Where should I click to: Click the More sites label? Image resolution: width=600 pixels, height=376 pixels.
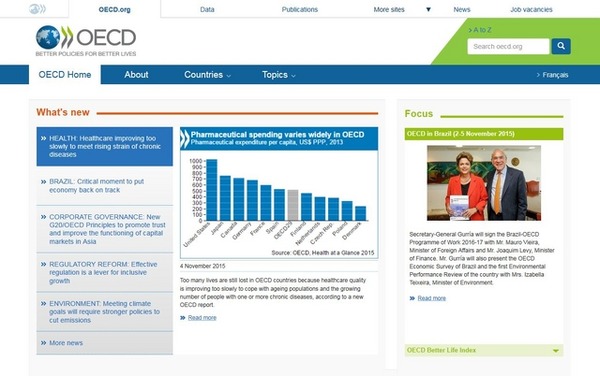point(389,10)
